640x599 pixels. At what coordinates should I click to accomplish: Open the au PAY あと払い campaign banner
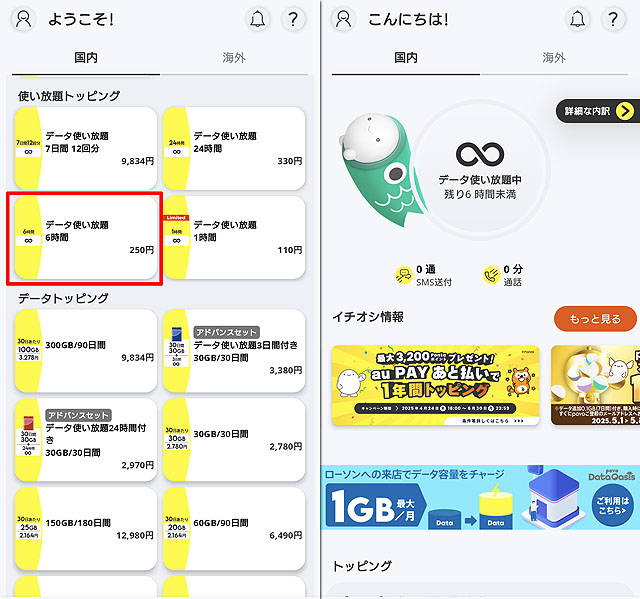point(436,385)
